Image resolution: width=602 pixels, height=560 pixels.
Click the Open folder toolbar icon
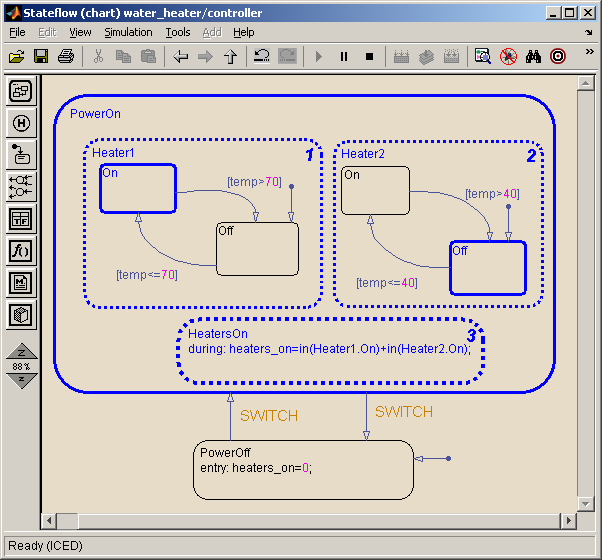pos(17,57)
